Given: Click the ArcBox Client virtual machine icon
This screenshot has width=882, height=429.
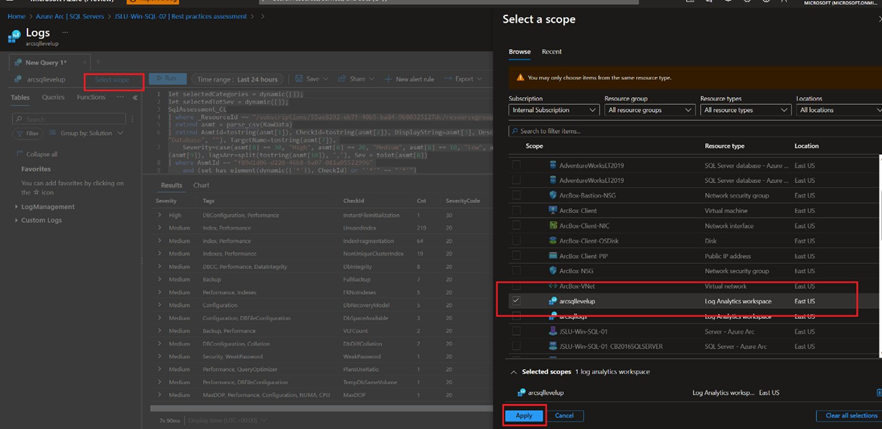Looking at the screenshot, I should [552, 210].
